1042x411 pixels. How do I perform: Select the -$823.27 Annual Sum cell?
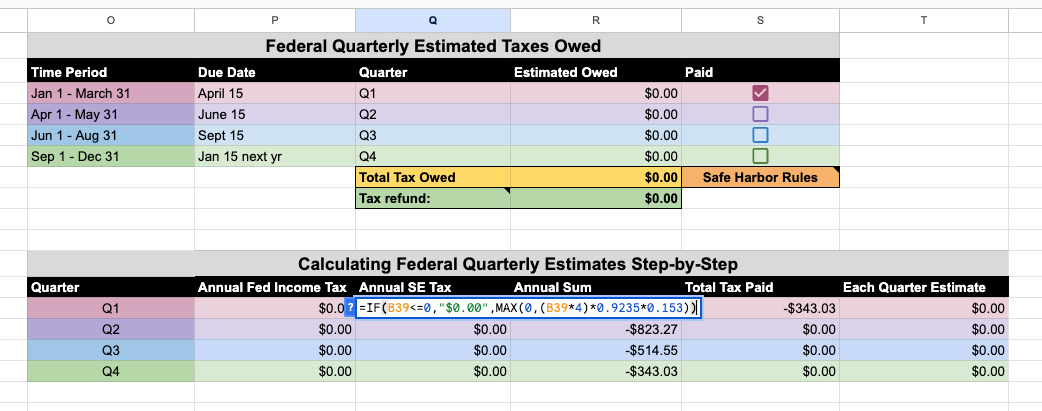pyautogui.click(x=596, y=330)
